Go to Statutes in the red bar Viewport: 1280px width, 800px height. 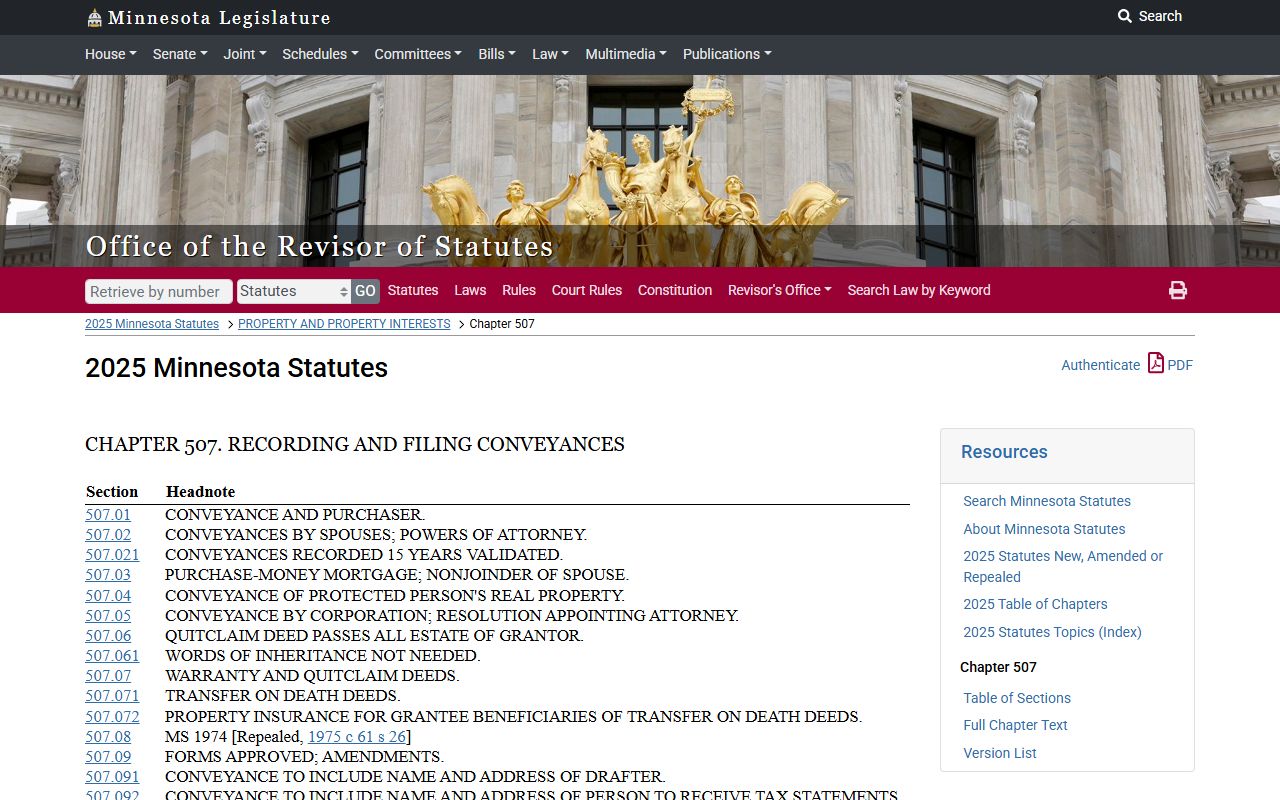click(413, 290)
